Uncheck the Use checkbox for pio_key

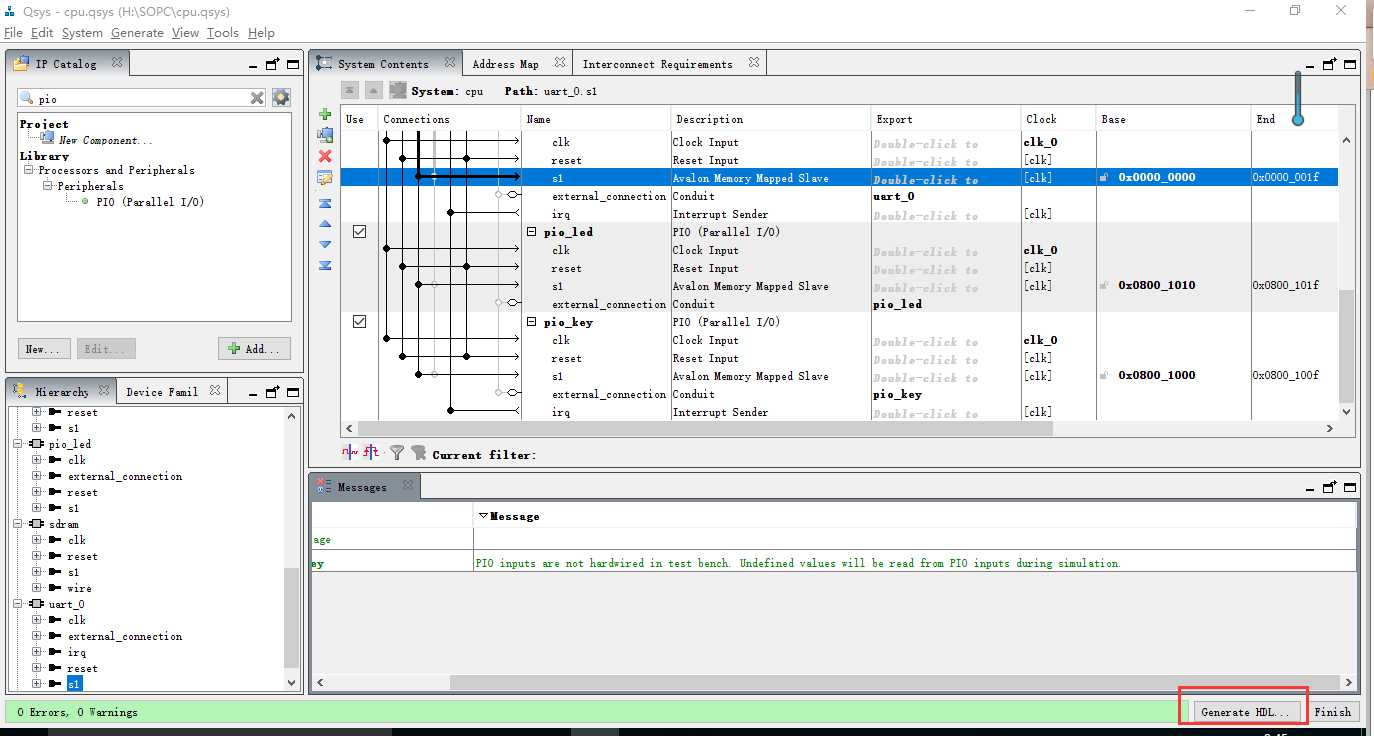pos(359,321)
